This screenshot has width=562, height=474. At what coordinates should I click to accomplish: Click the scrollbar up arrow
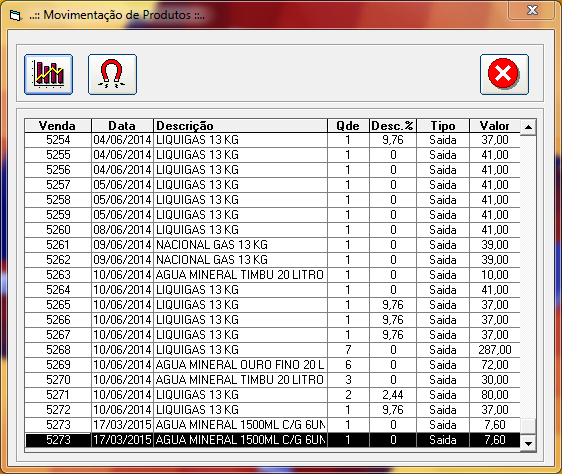[528, 127]
